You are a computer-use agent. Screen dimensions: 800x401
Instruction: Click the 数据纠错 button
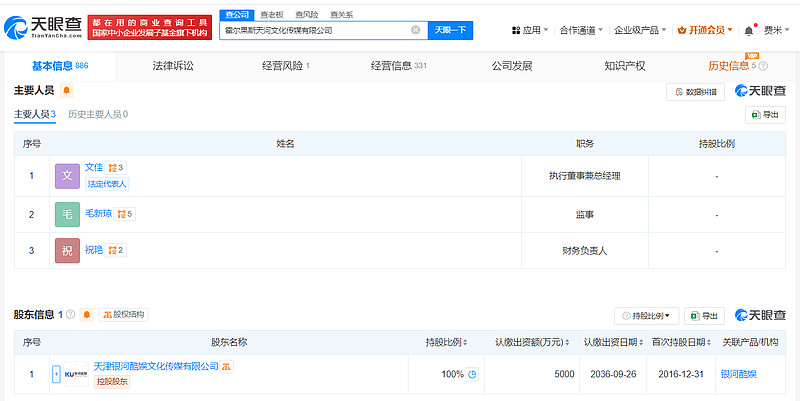click(696, 91)
